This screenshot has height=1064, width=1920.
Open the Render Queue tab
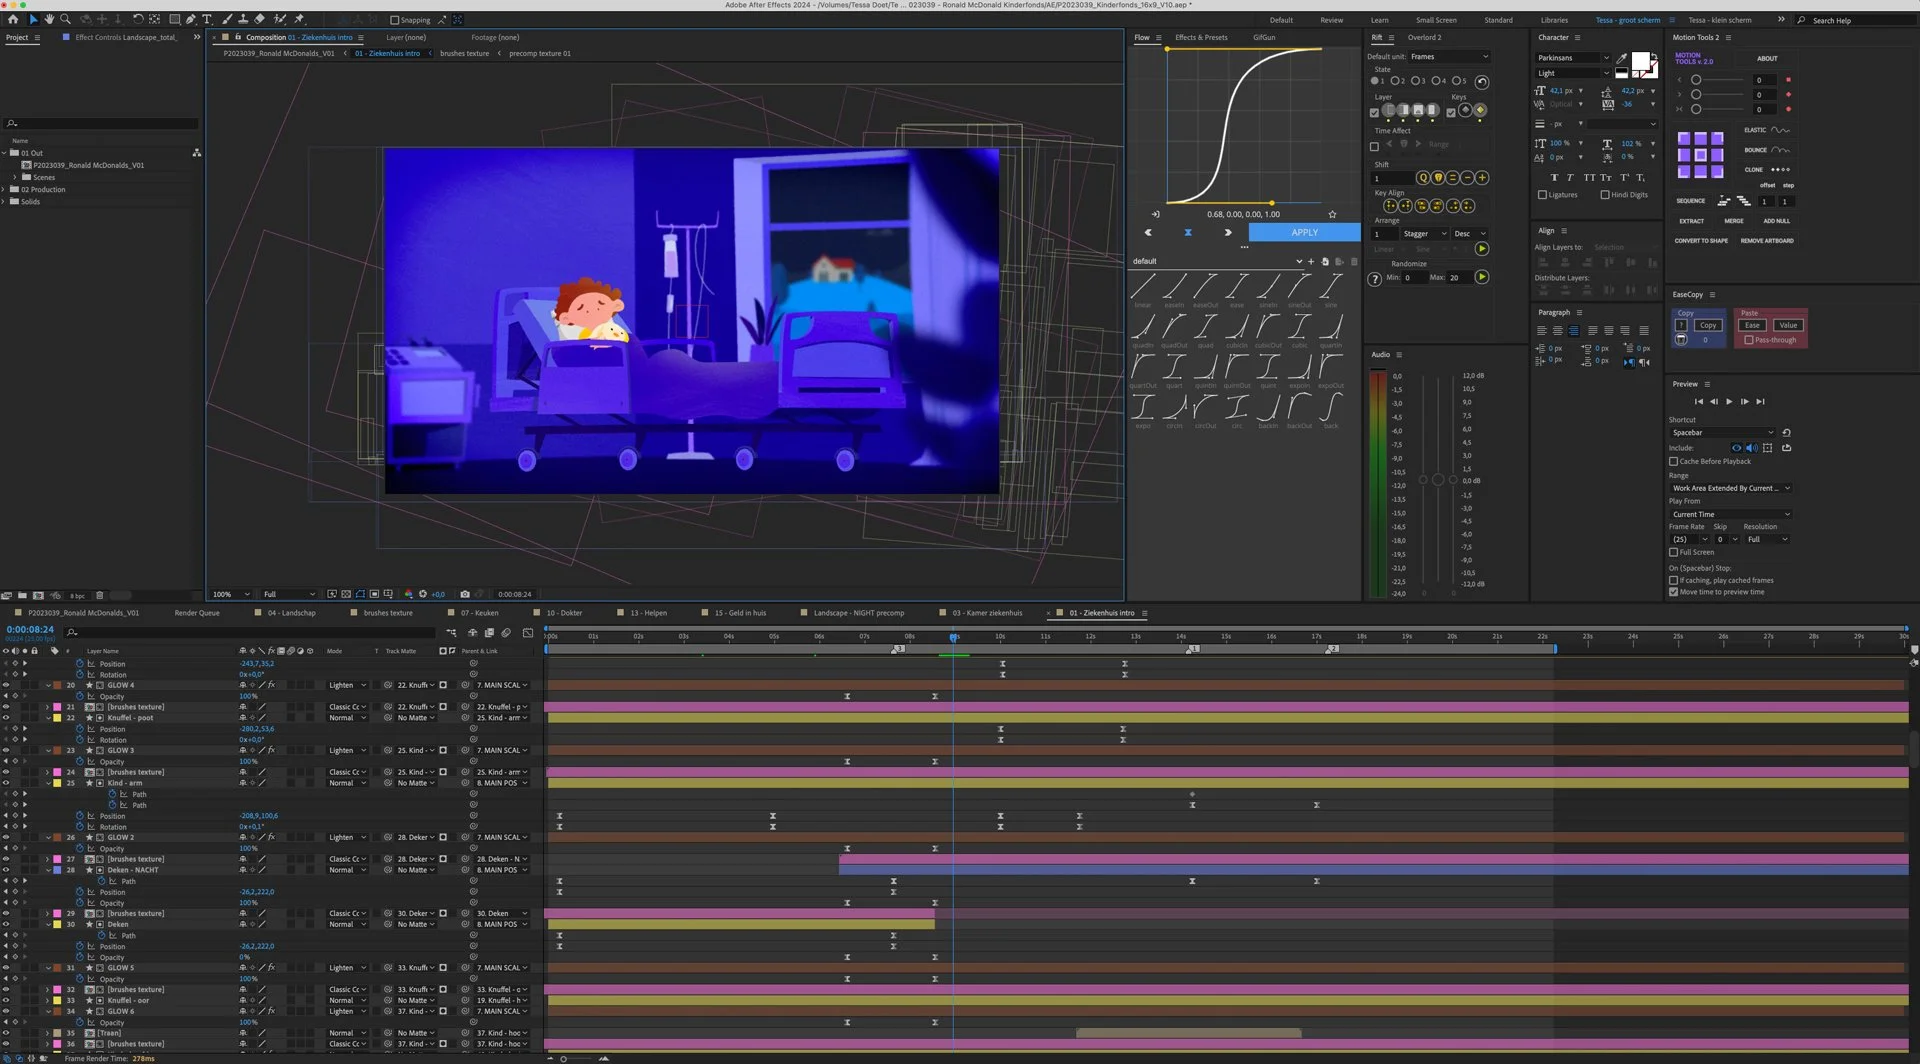point(197,613)
